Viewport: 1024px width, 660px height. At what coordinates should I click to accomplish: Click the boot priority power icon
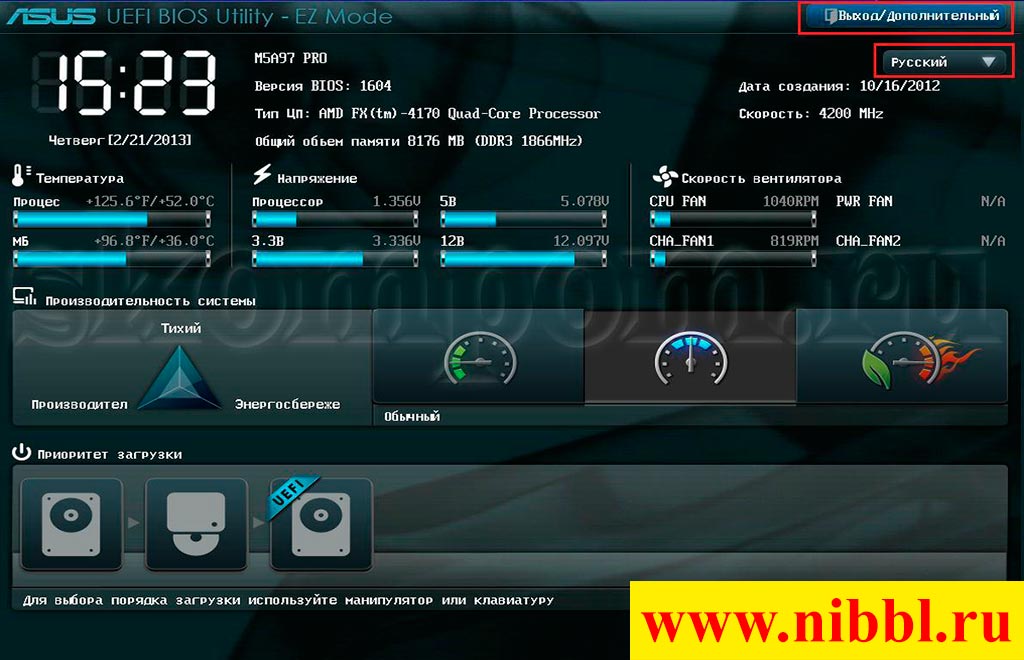tap(22, 452)
